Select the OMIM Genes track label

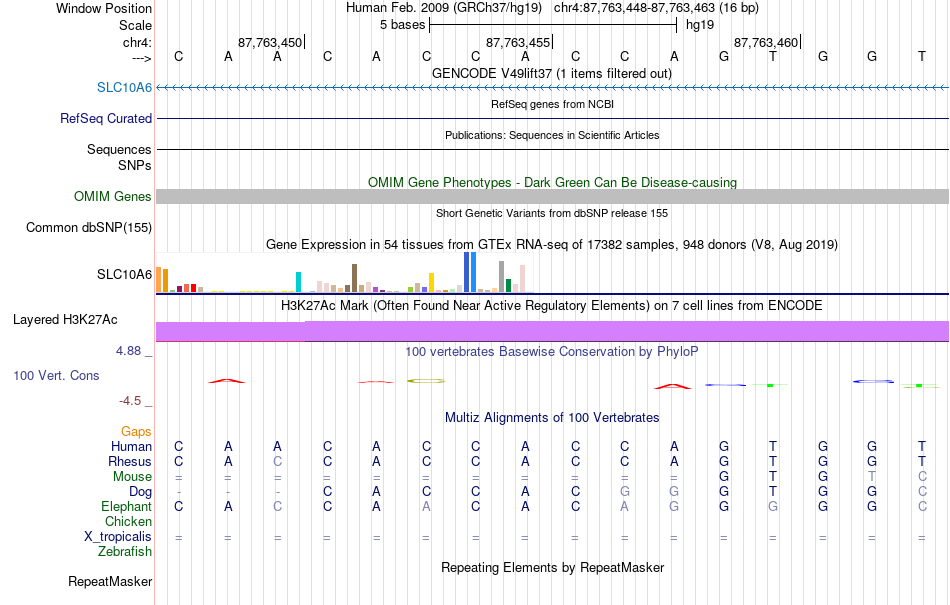(x=112, y=196)
